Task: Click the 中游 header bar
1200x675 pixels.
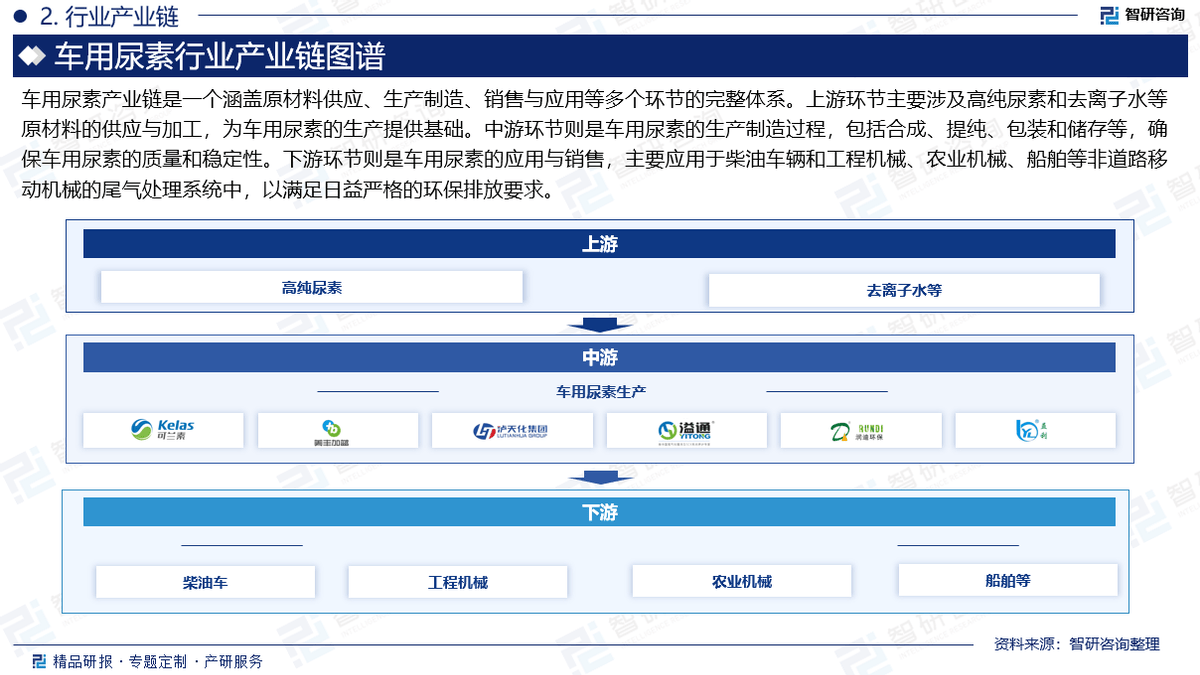Action: tap(599, 358)
